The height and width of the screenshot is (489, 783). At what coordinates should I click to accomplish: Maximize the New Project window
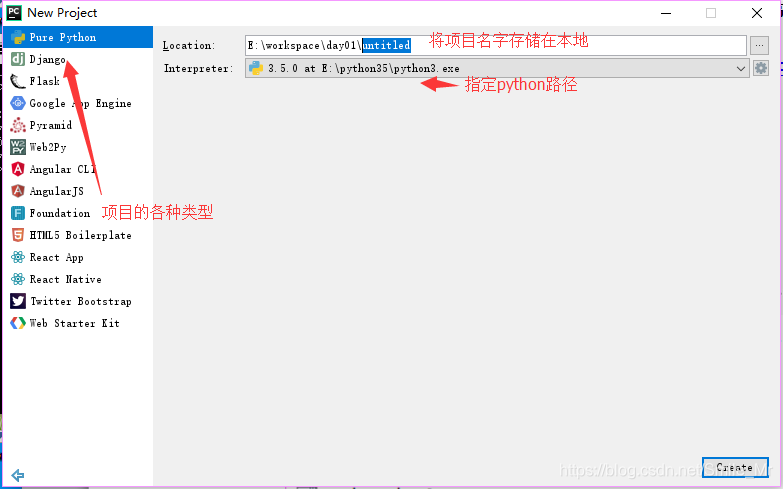coord(711,13)
